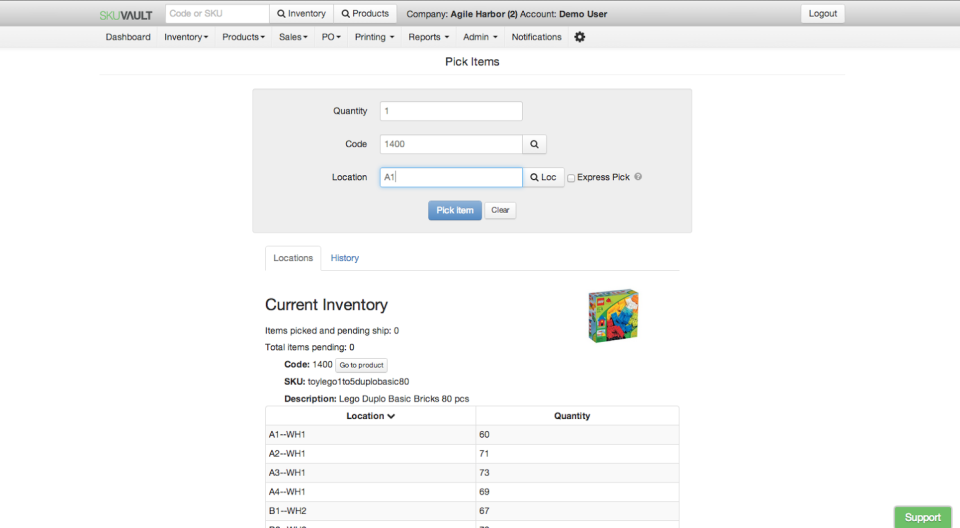Click Lego Duplo Basic Bricks description

(x=404, y=399)
